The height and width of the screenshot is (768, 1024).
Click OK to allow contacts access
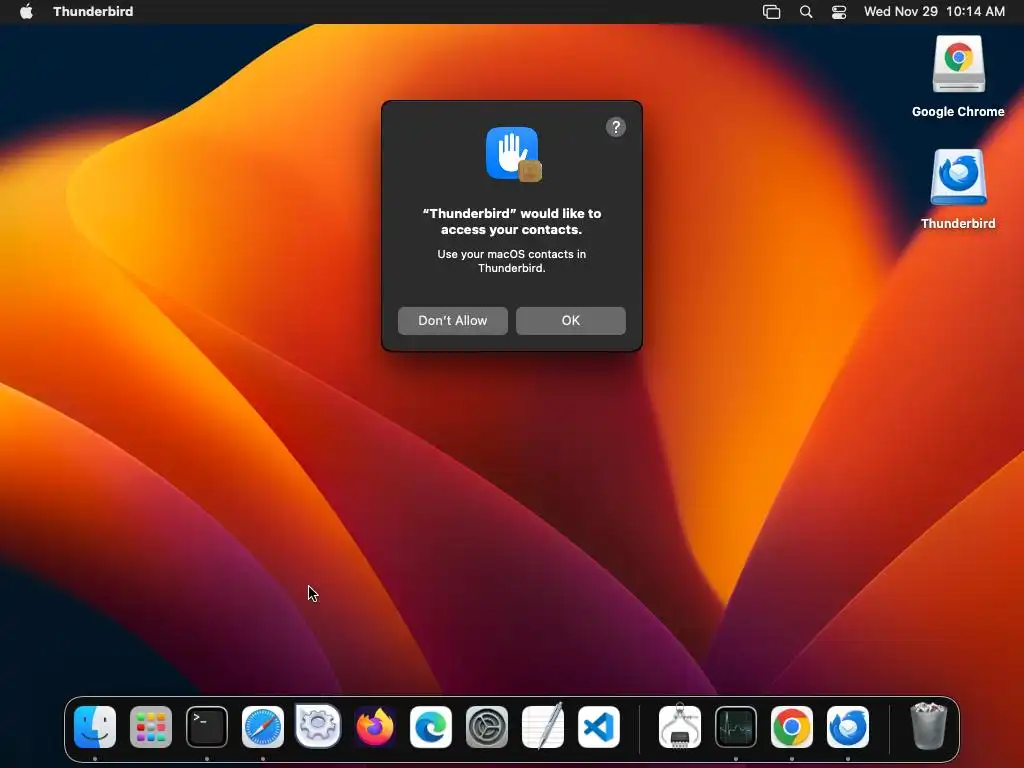pyautogui.click(x=571, y=321)
